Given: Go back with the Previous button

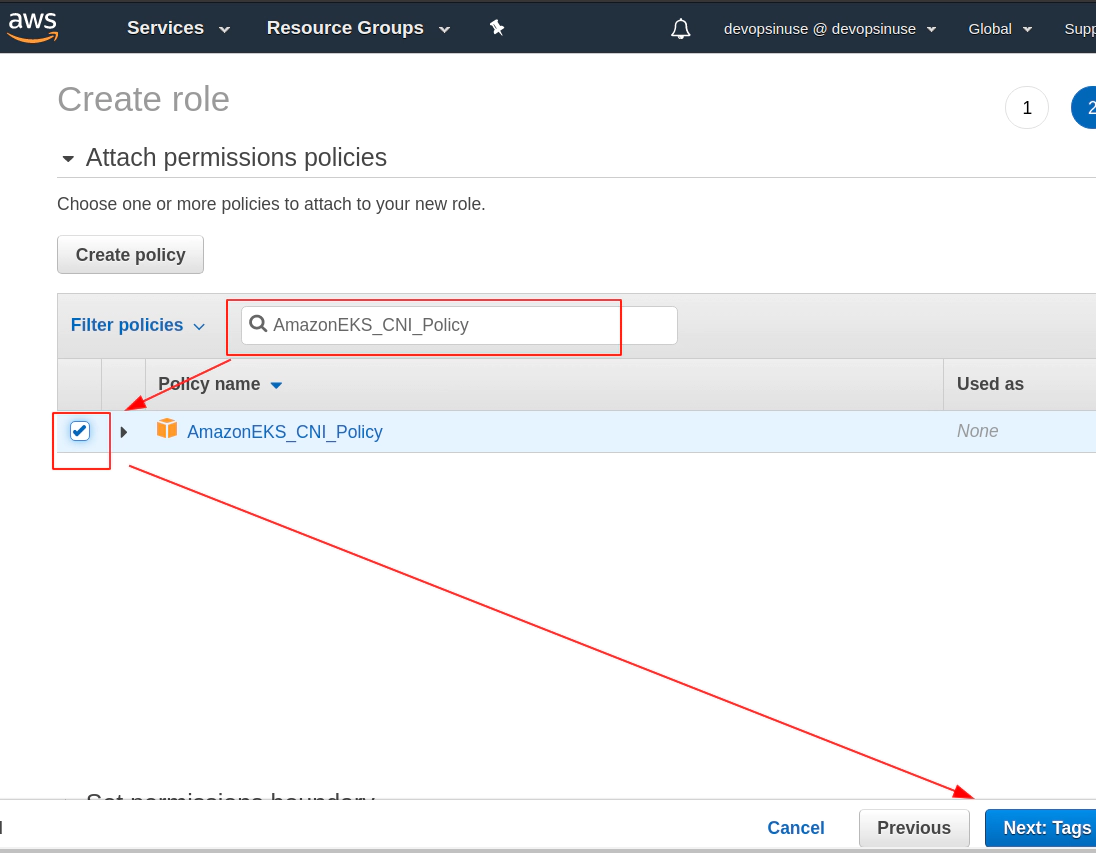Looking at the screenshot, I should (914, 828).
